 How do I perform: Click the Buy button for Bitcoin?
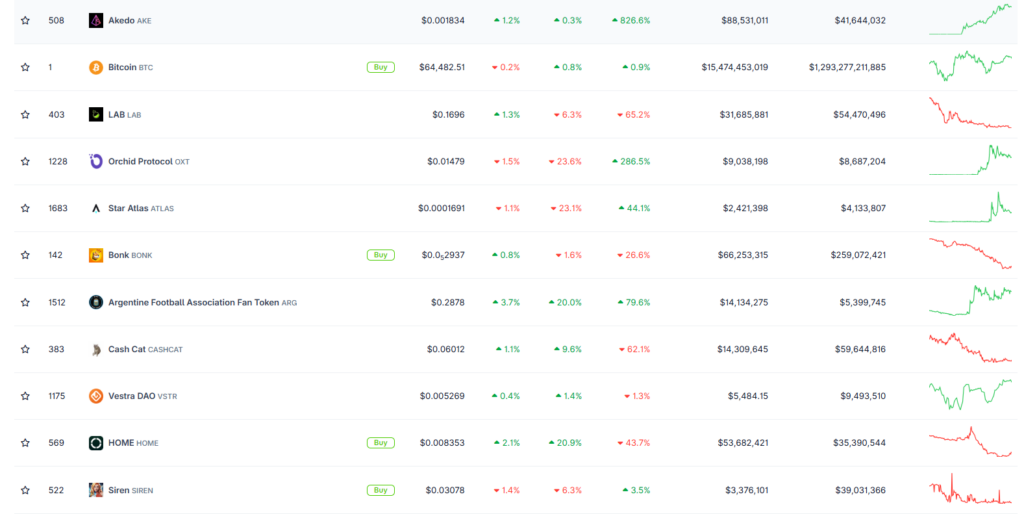[x=381, y=67]
